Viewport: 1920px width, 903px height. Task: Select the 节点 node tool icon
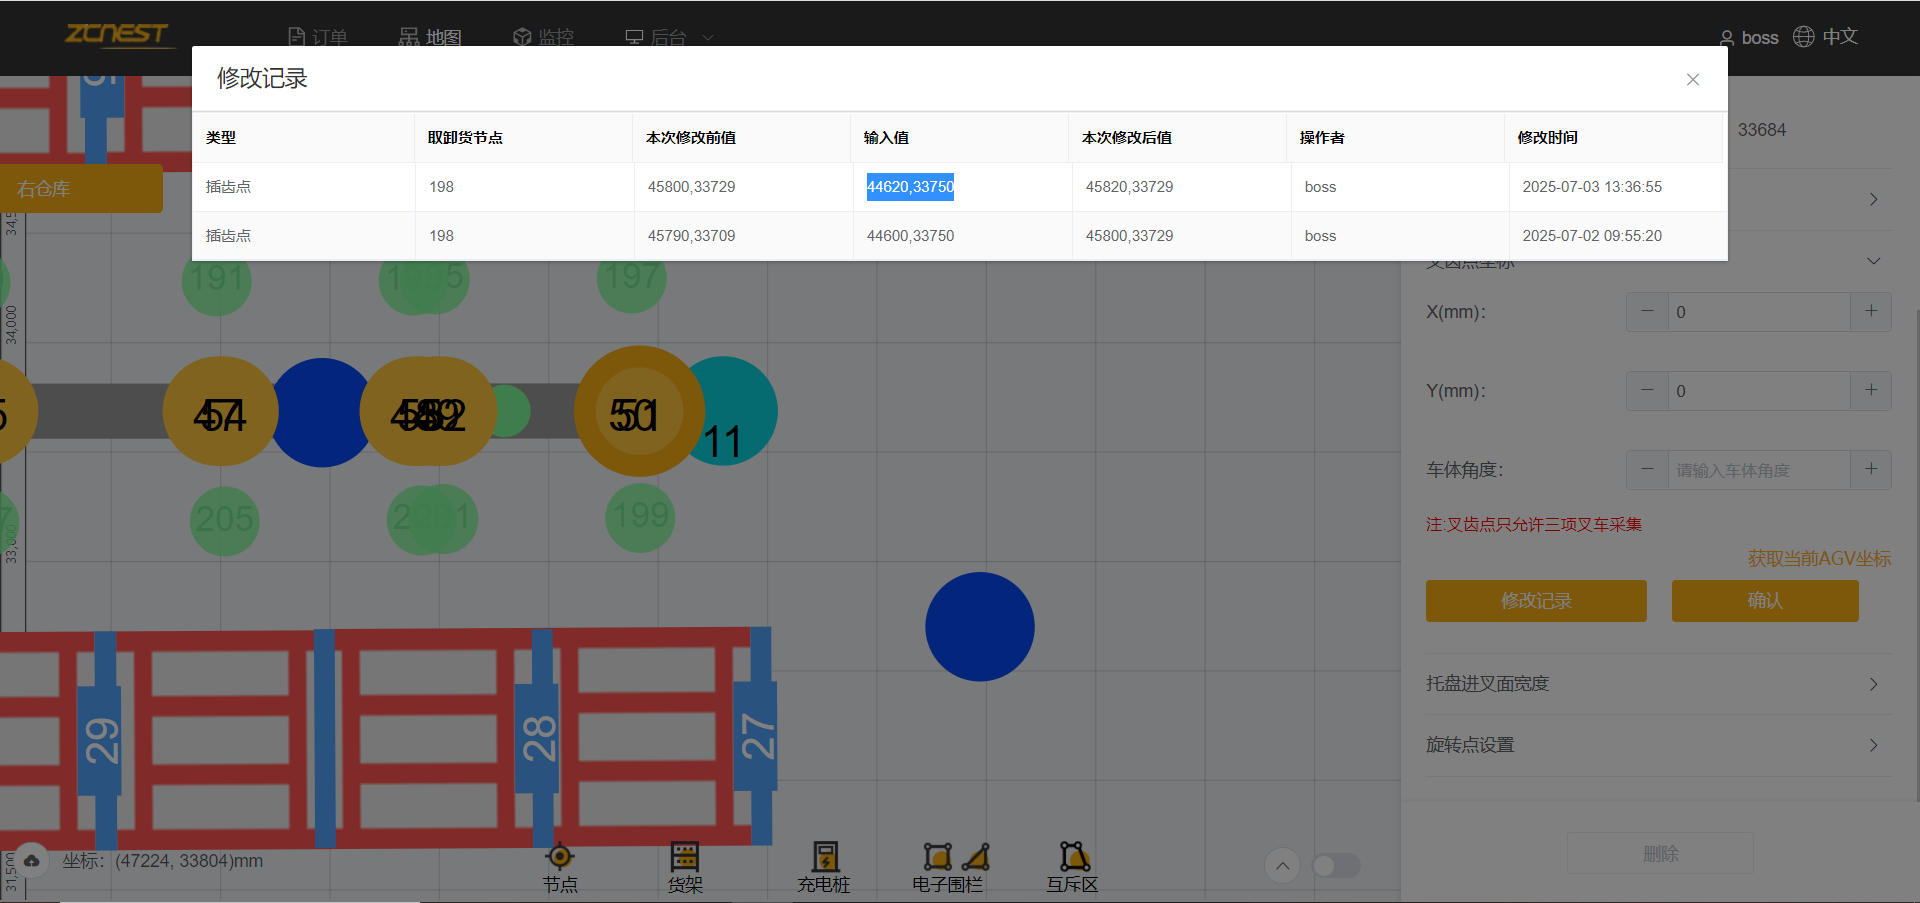(560, 857)
